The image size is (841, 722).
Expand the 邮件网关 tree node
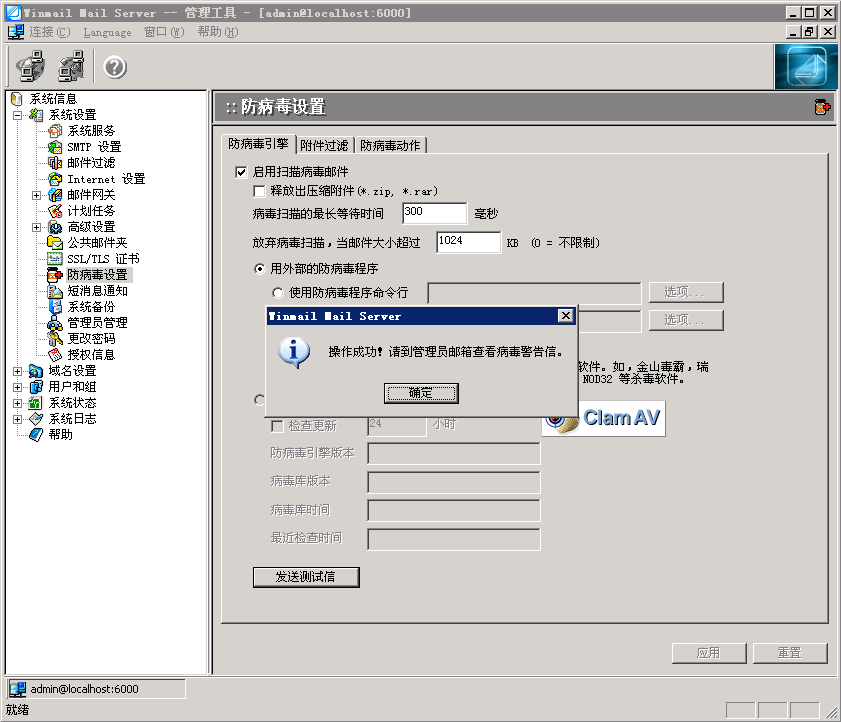[37, 195]
